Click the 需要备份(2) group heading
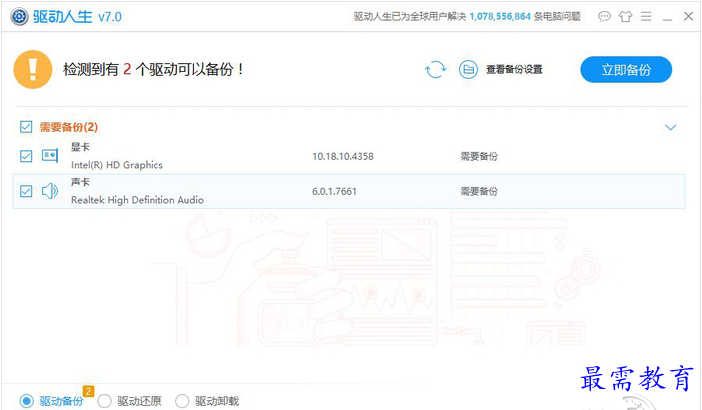 pyautogui.click(x=68, y=127)
